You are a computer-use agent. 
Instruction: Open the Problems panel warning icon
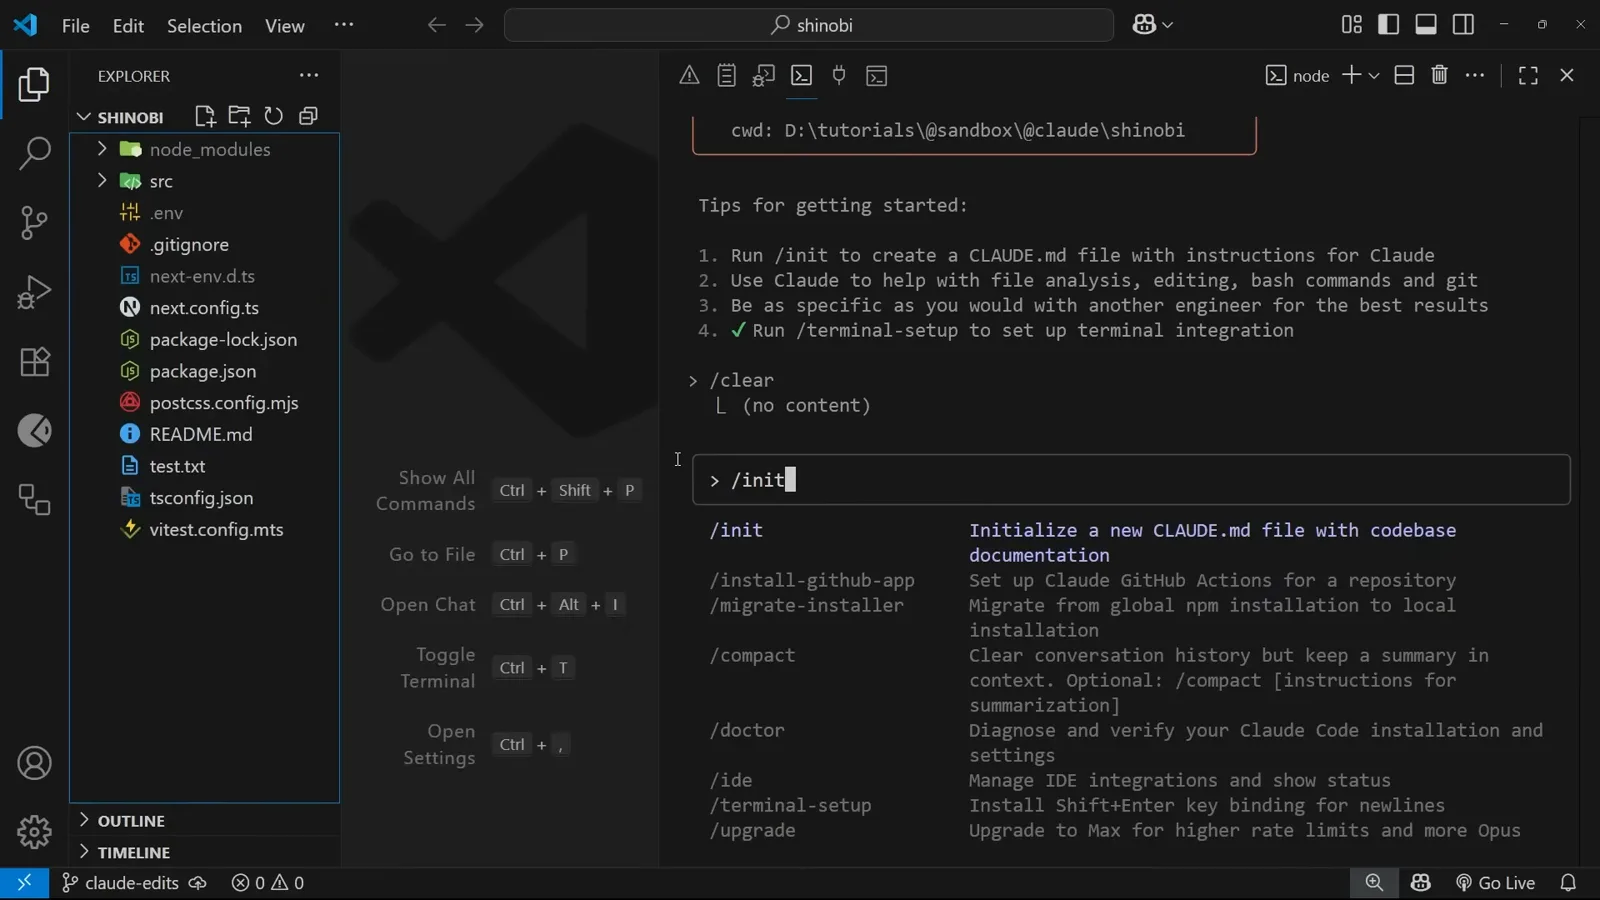(x=689, y=76)
